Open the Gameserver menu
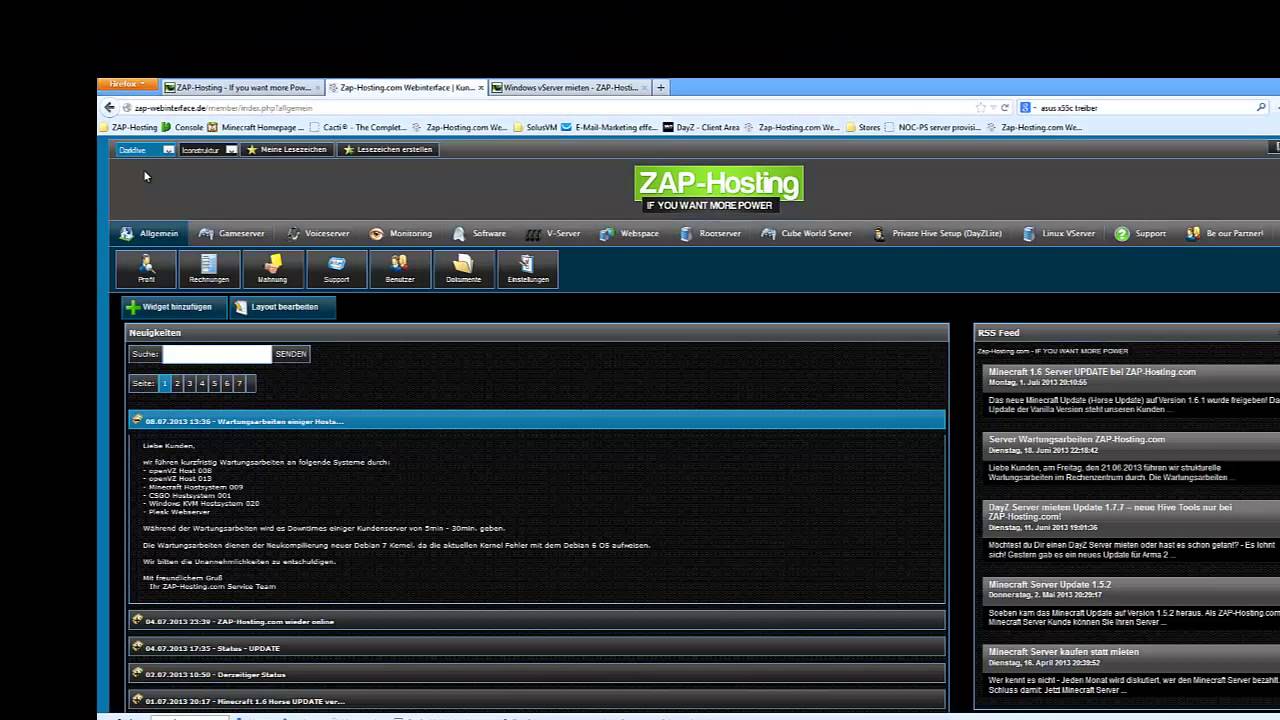Image resolution: width=1280 pixels, height=720 pixels. pyautogui.click(x=231, y=234)
